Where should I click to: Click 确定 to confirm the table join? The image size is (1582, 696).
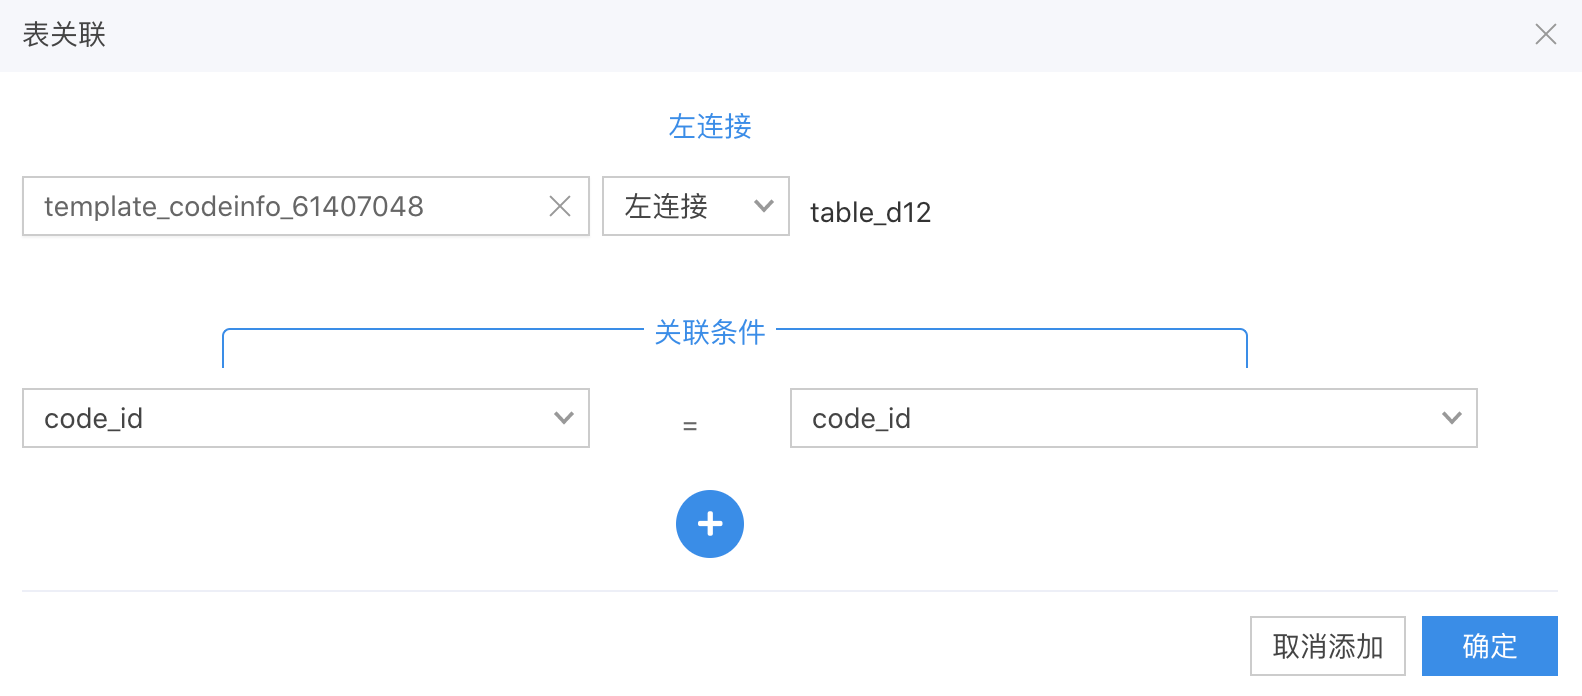coord(1490,646)
